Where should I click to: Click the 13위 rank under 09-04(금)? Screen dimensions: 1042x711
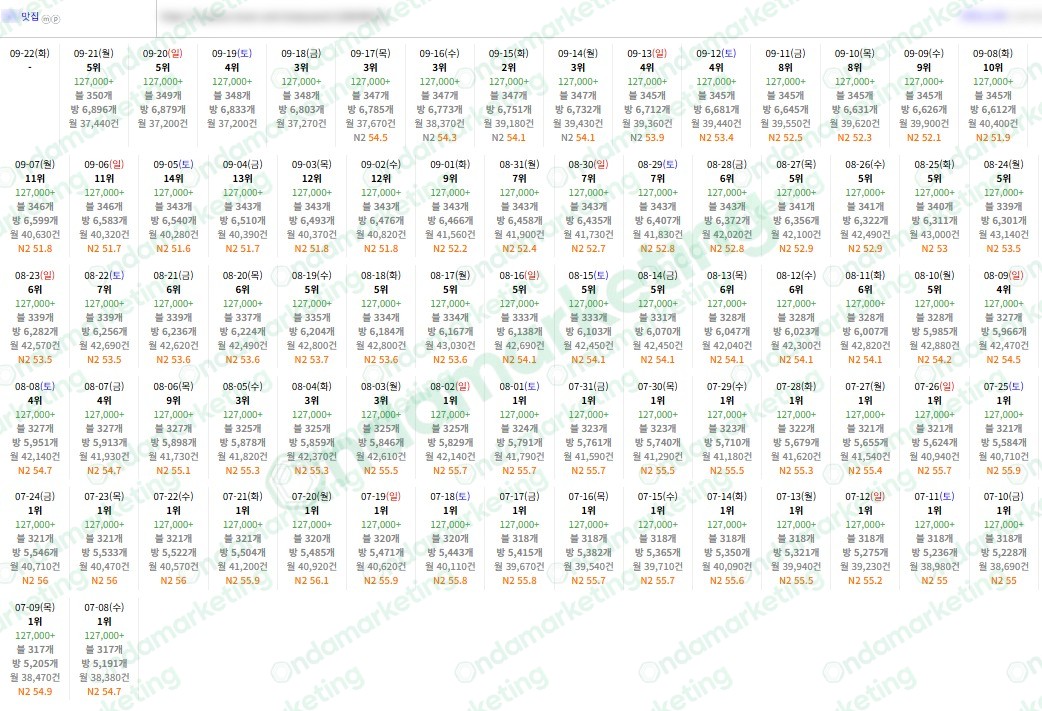coord(243,178)
